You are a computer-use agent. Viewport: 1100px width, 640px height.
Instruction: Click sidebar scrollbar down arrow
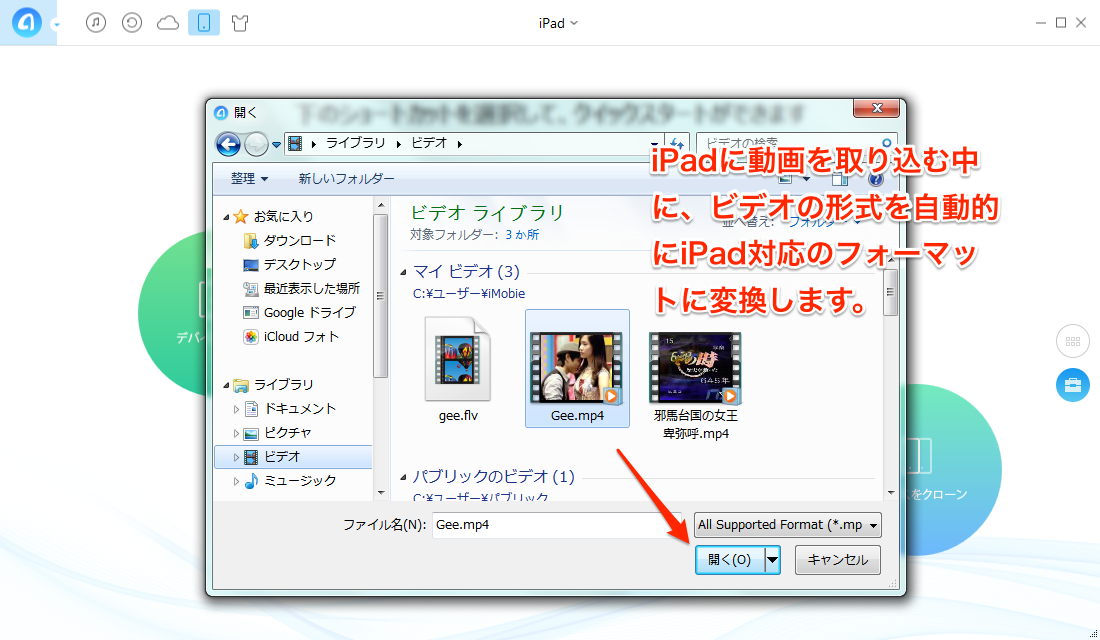point(381,493)
